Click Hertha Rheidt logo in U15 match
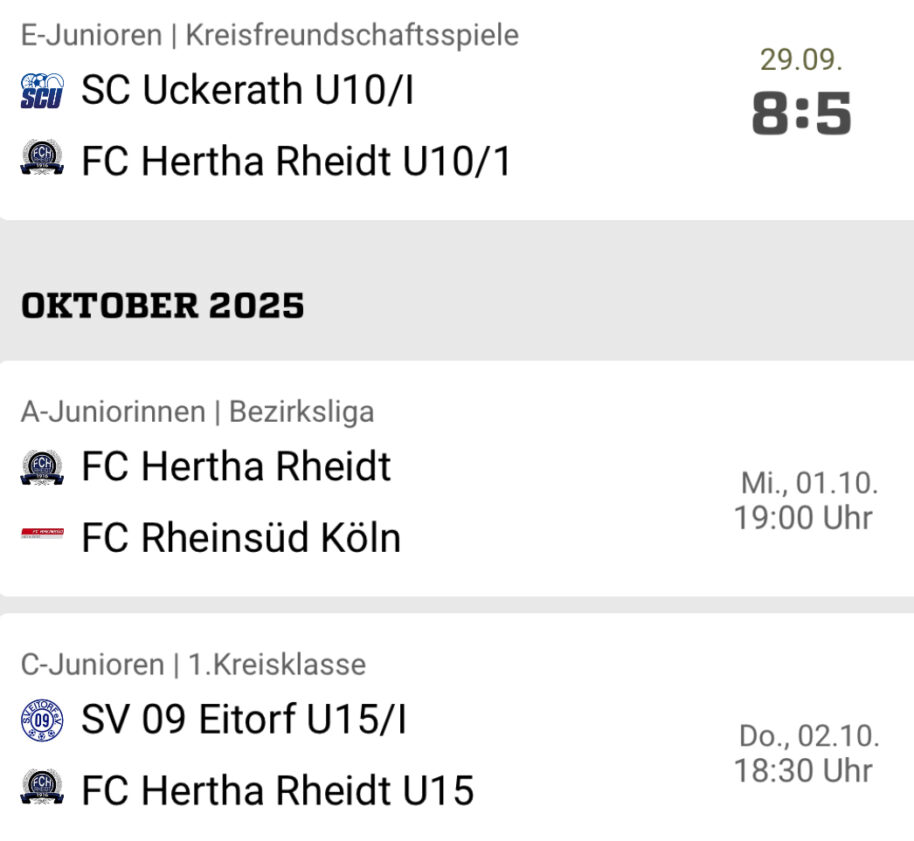 [41, 790]
